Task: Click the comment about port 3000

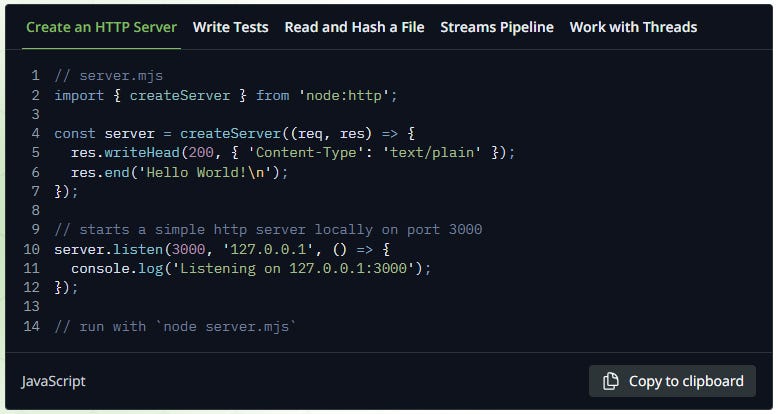Action: (268, 229)
